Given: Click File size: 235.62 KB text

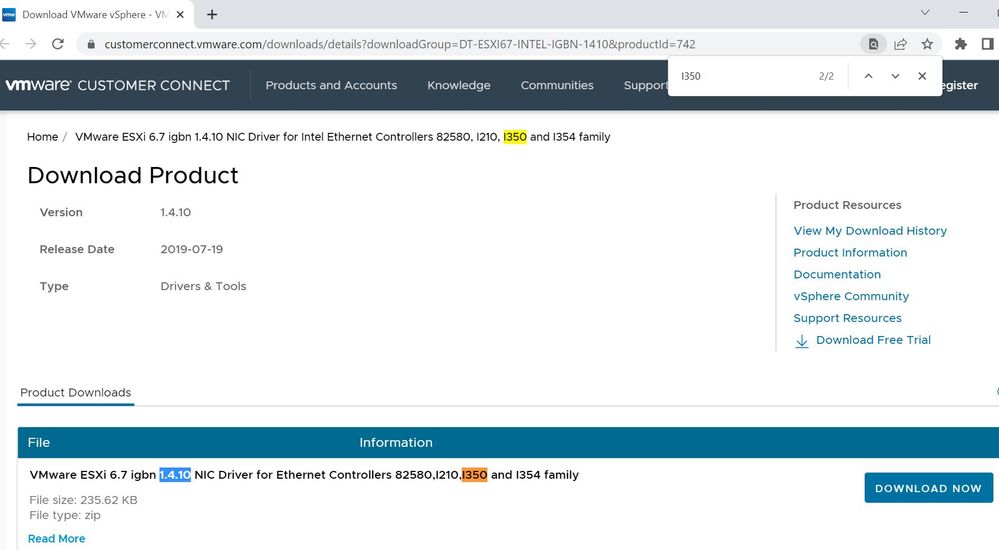Looking at the screenshot, I should (83, 500).
